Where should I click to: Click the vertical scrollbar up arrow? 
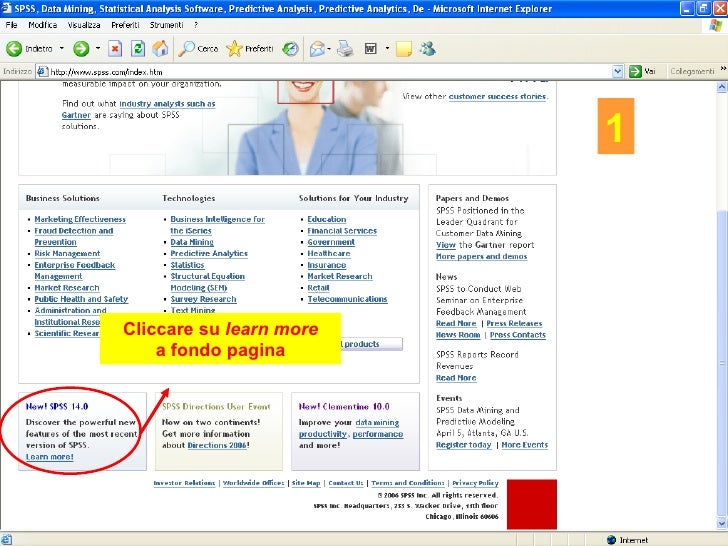tap(722, 87)
